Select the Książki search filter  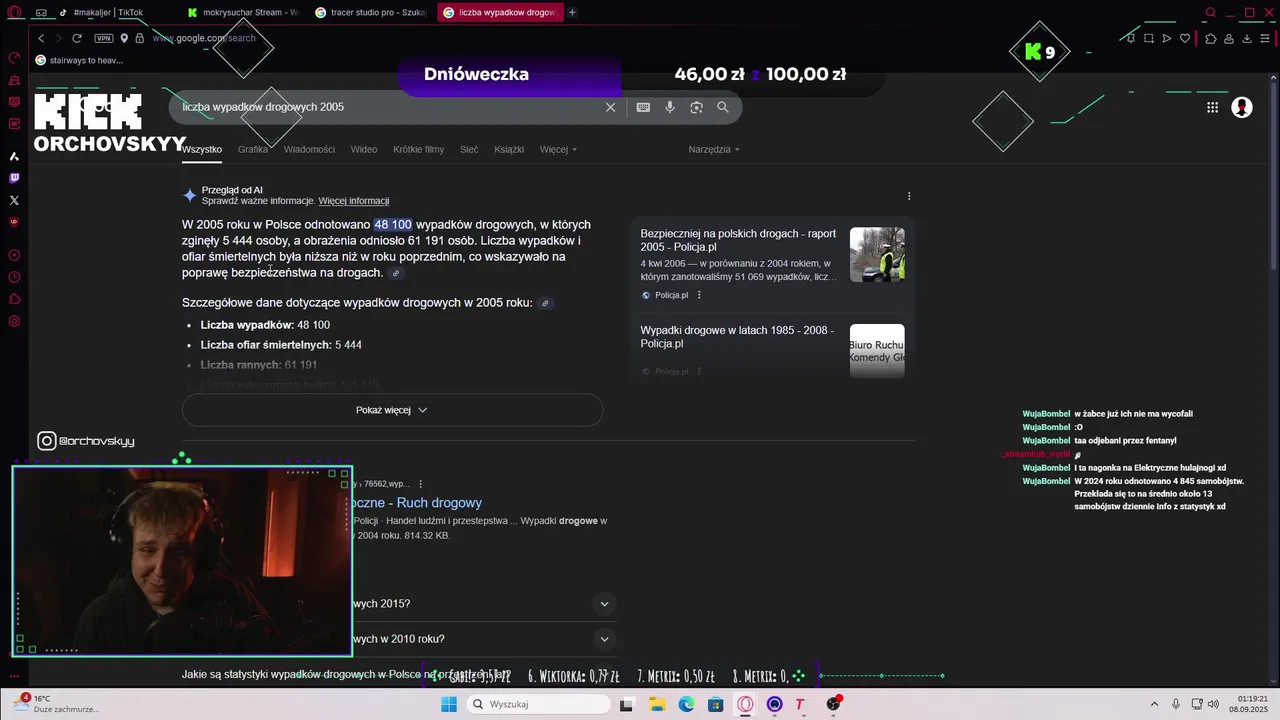509,149
